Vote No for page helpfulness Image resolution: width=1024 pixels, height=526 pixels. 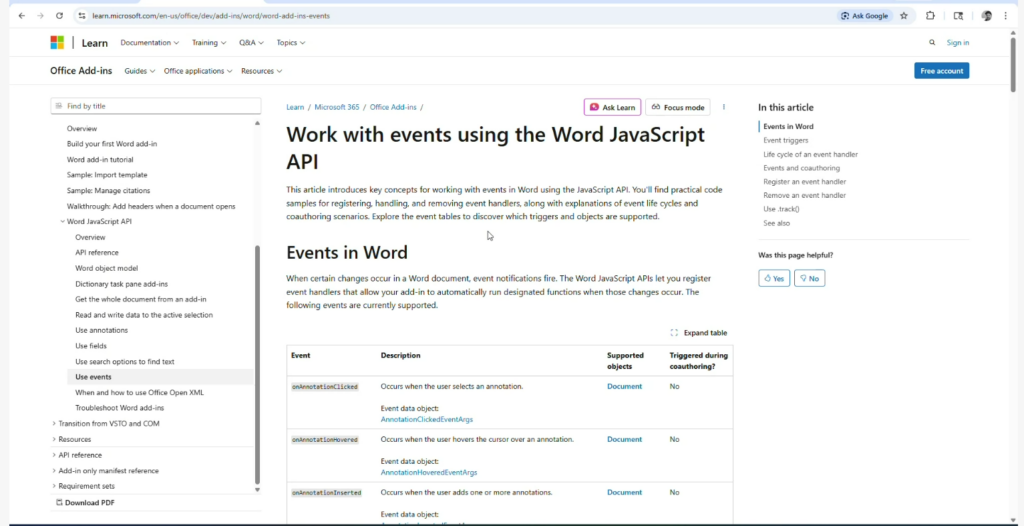[x=809, y=278]
